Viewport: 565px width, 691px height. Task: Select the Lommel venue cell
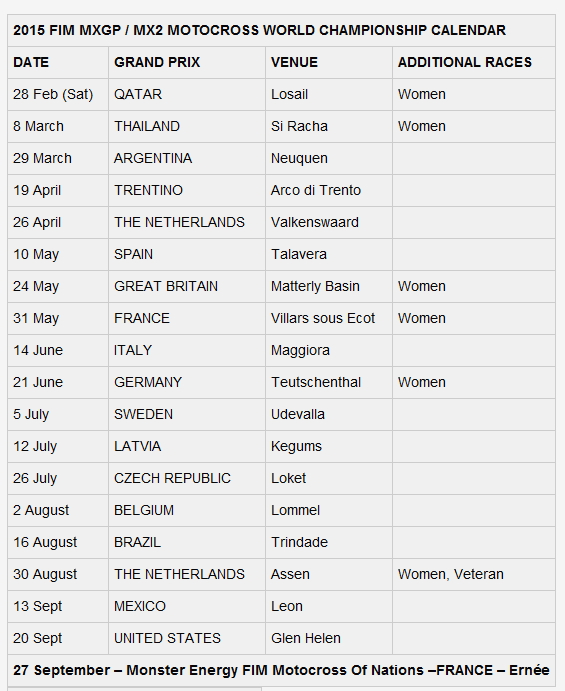coord(329,510)
